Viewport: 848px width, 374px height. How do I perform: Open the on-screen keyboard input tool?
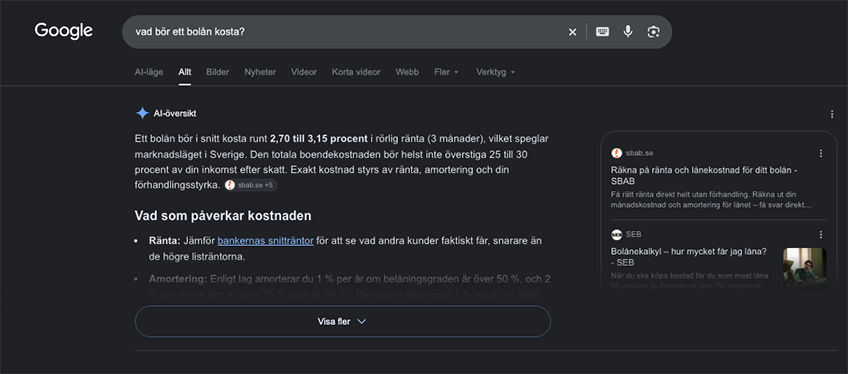tap(602, 32)
